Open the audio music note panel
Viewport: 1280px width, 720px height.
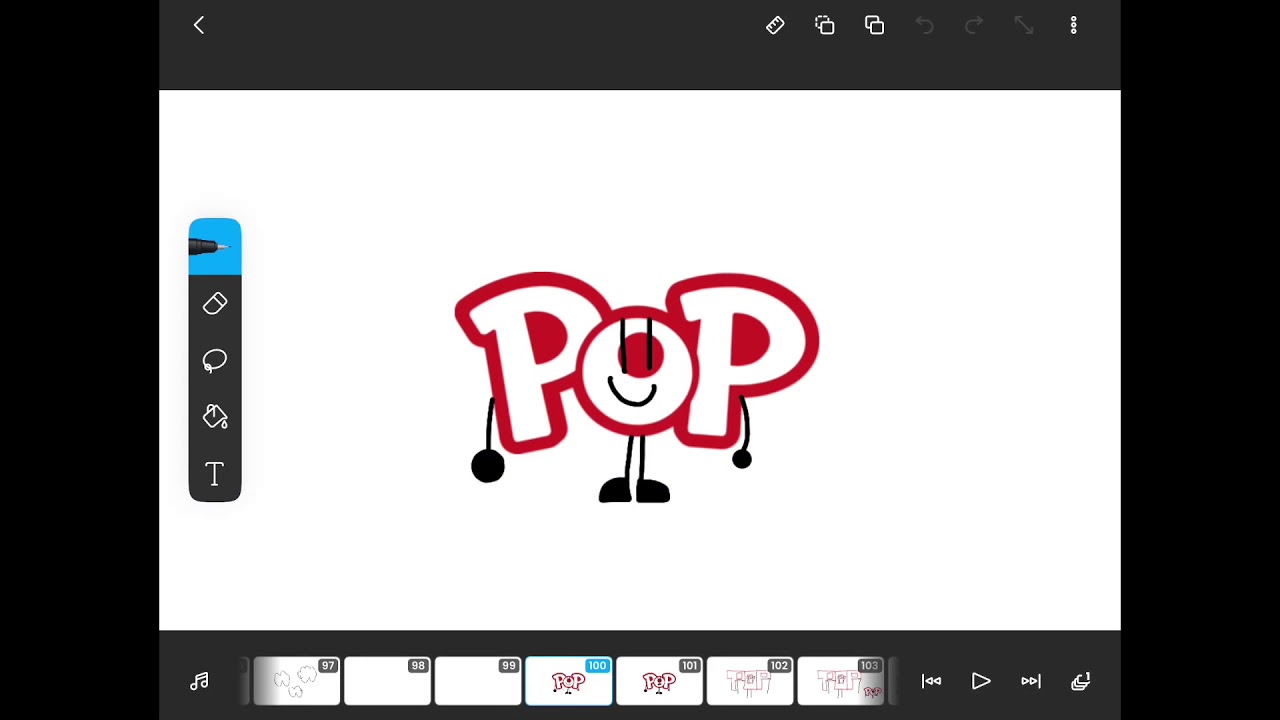200,681
